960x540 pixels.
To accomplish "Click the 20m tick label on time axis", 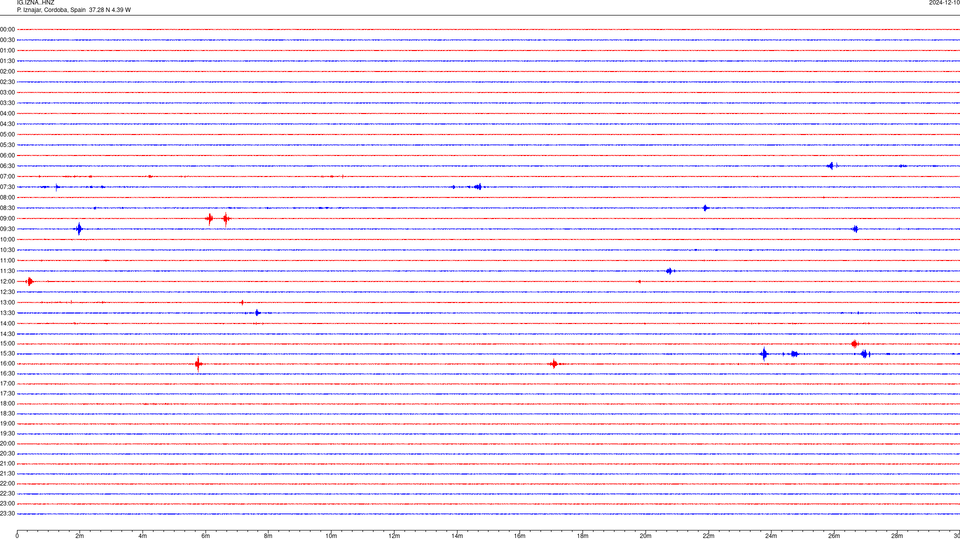I will point(645,536).
